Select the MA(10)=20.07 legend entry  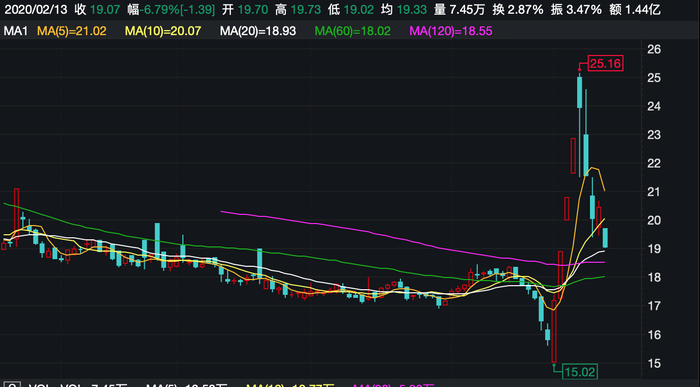click(x=163, y=31)
